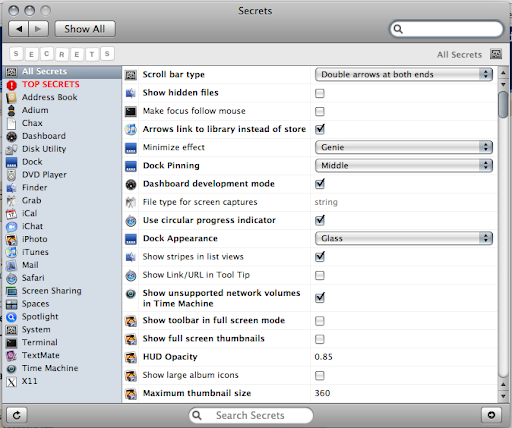This screenshot has width=512, height=428.
Task: Click the iPhoto icon beside HUD Opacity row
Action: 131,357
